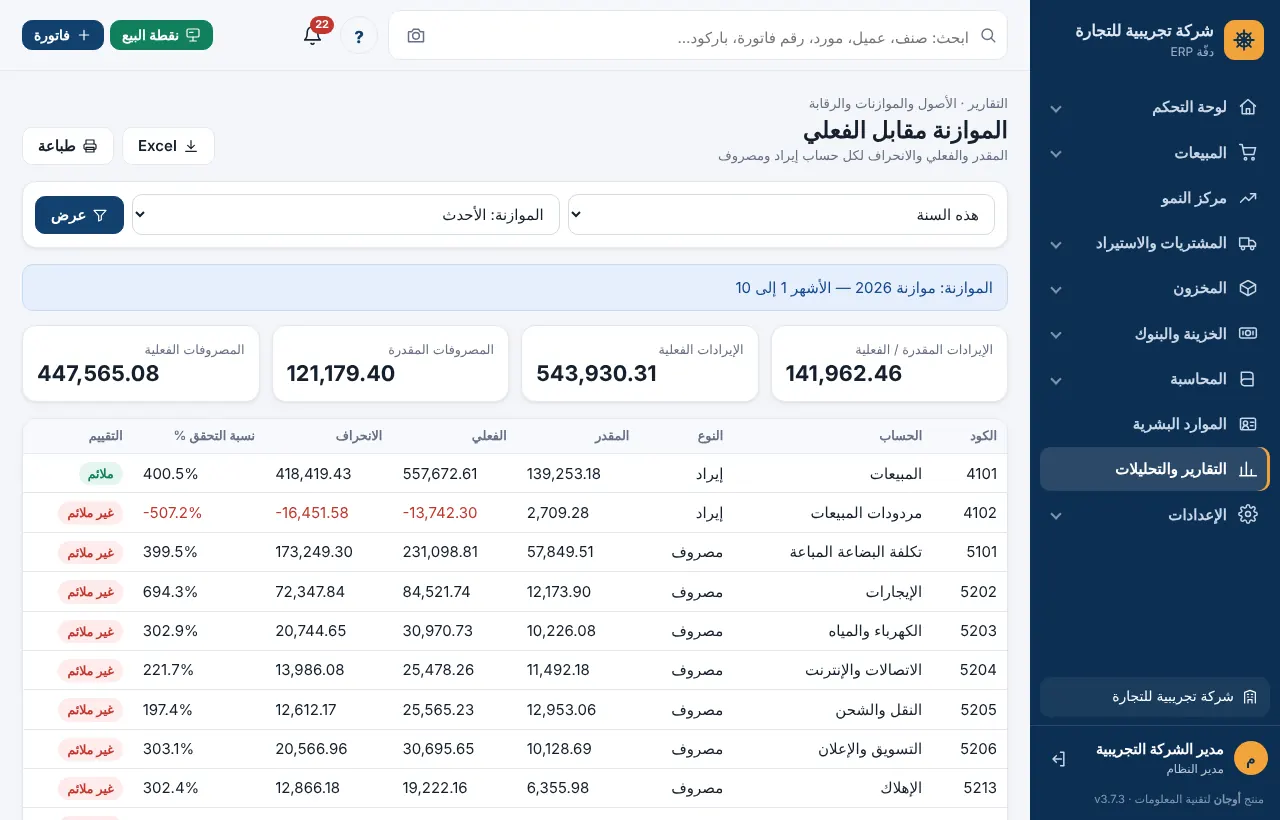This screenshot has height=820, width=1280.
Task: Expand the المبيعات chevron
Action: [x=1056, y=153]
